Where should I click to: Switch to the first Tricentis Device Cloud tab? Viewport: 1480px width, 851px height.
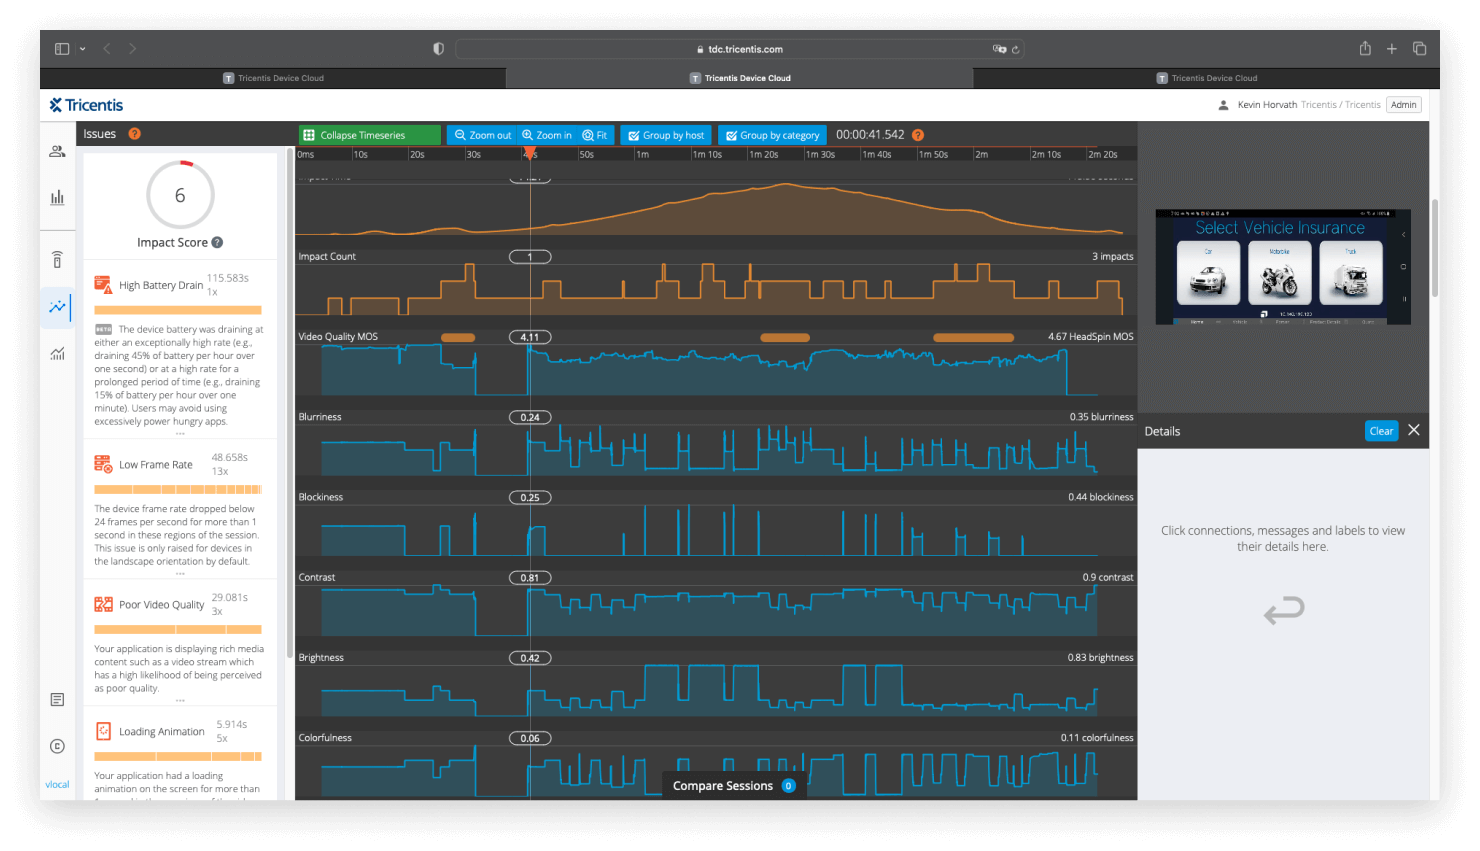tap(273, 78)
